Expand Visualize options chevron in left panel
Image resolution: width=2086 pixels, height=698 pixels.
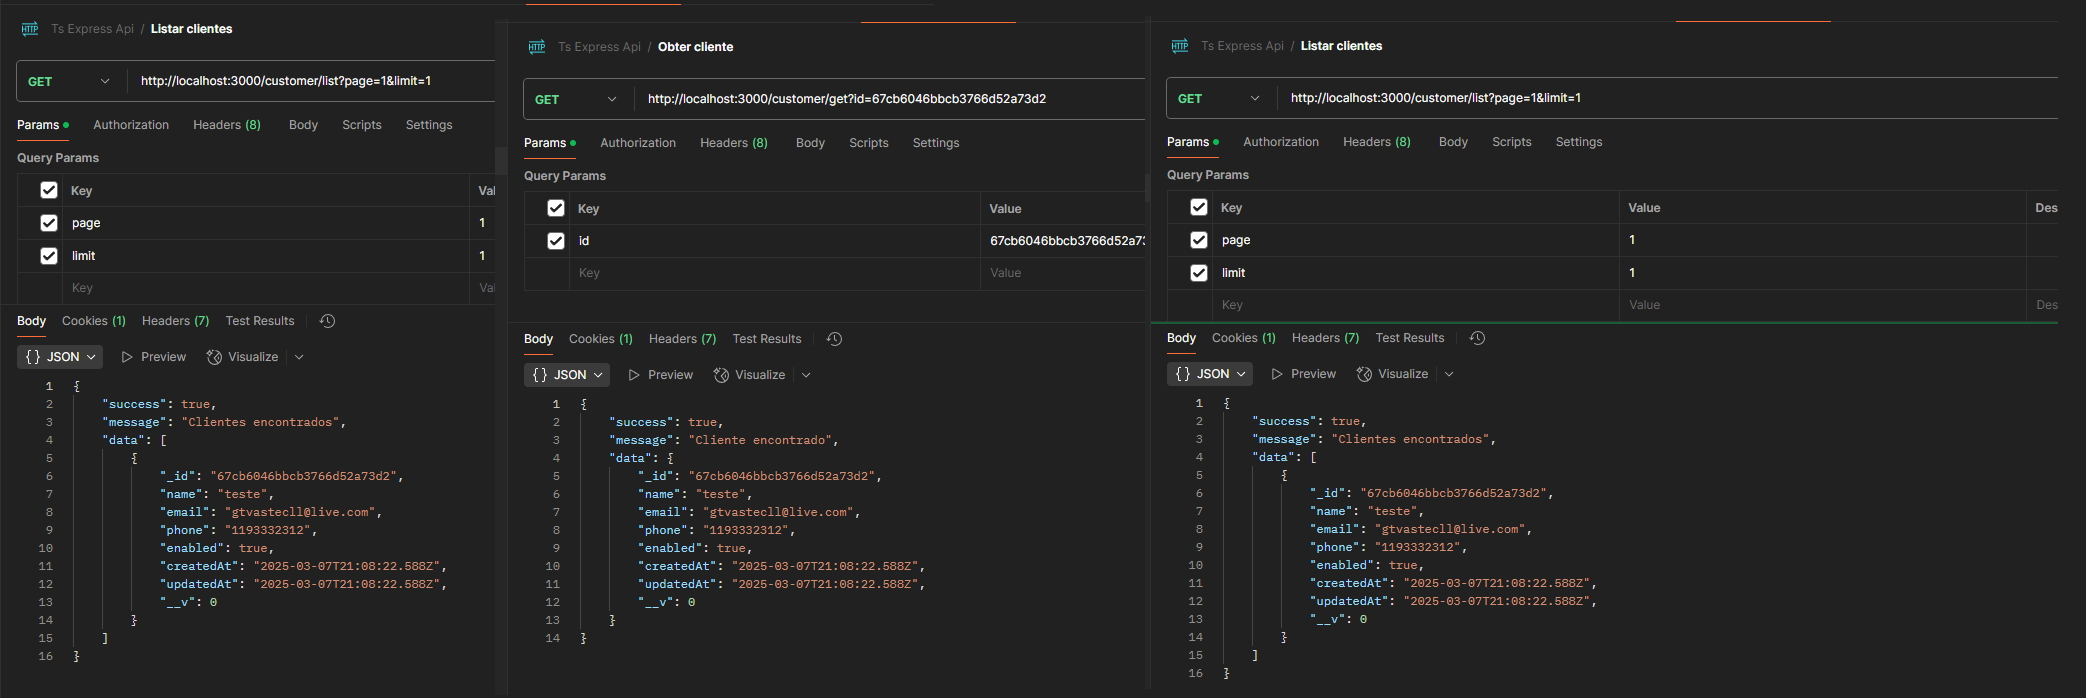click(x=299, y=357)
